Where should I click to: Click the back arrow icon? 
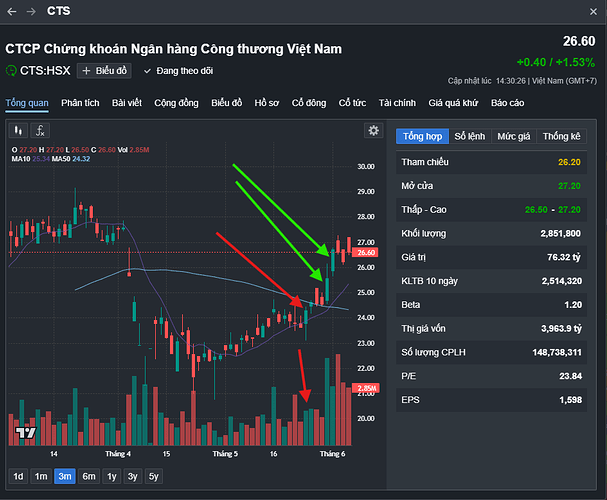coord(11,11)
